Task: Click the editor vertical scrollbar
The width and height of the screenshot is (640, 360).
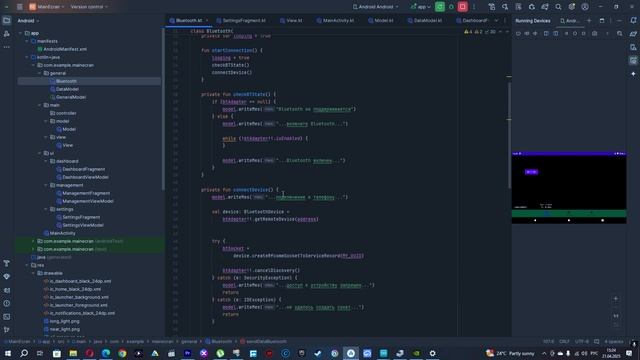Action: click(509, 135)
